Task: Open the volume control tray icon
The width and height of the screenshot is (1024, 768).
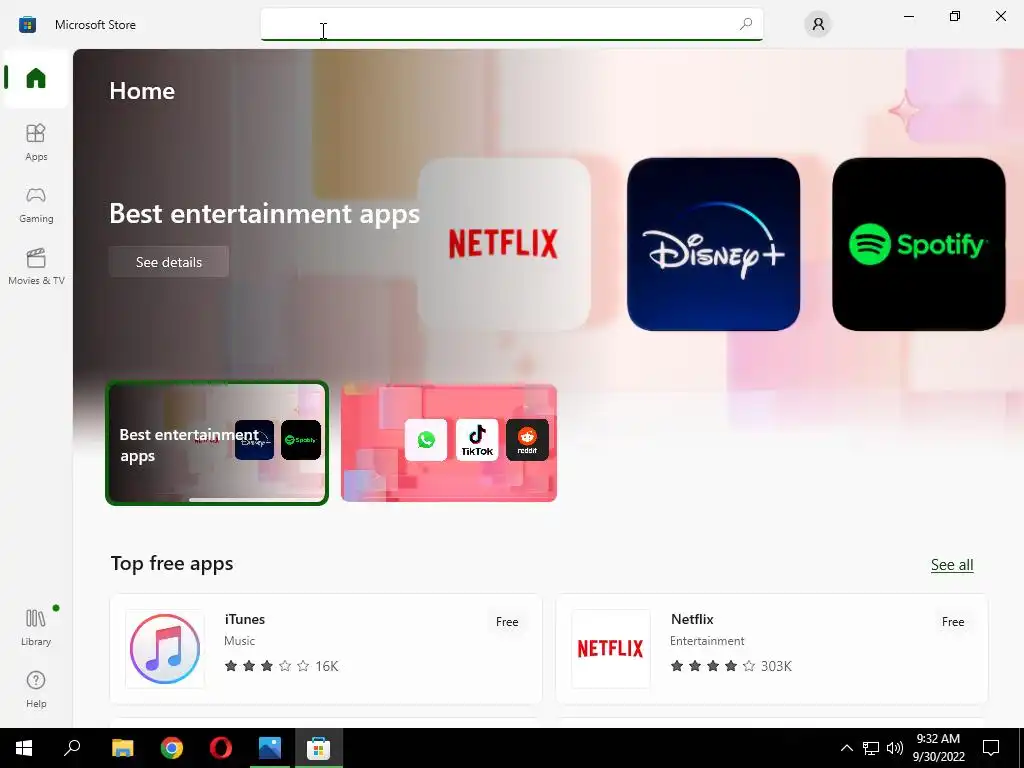Action: [x=895, y=748]
